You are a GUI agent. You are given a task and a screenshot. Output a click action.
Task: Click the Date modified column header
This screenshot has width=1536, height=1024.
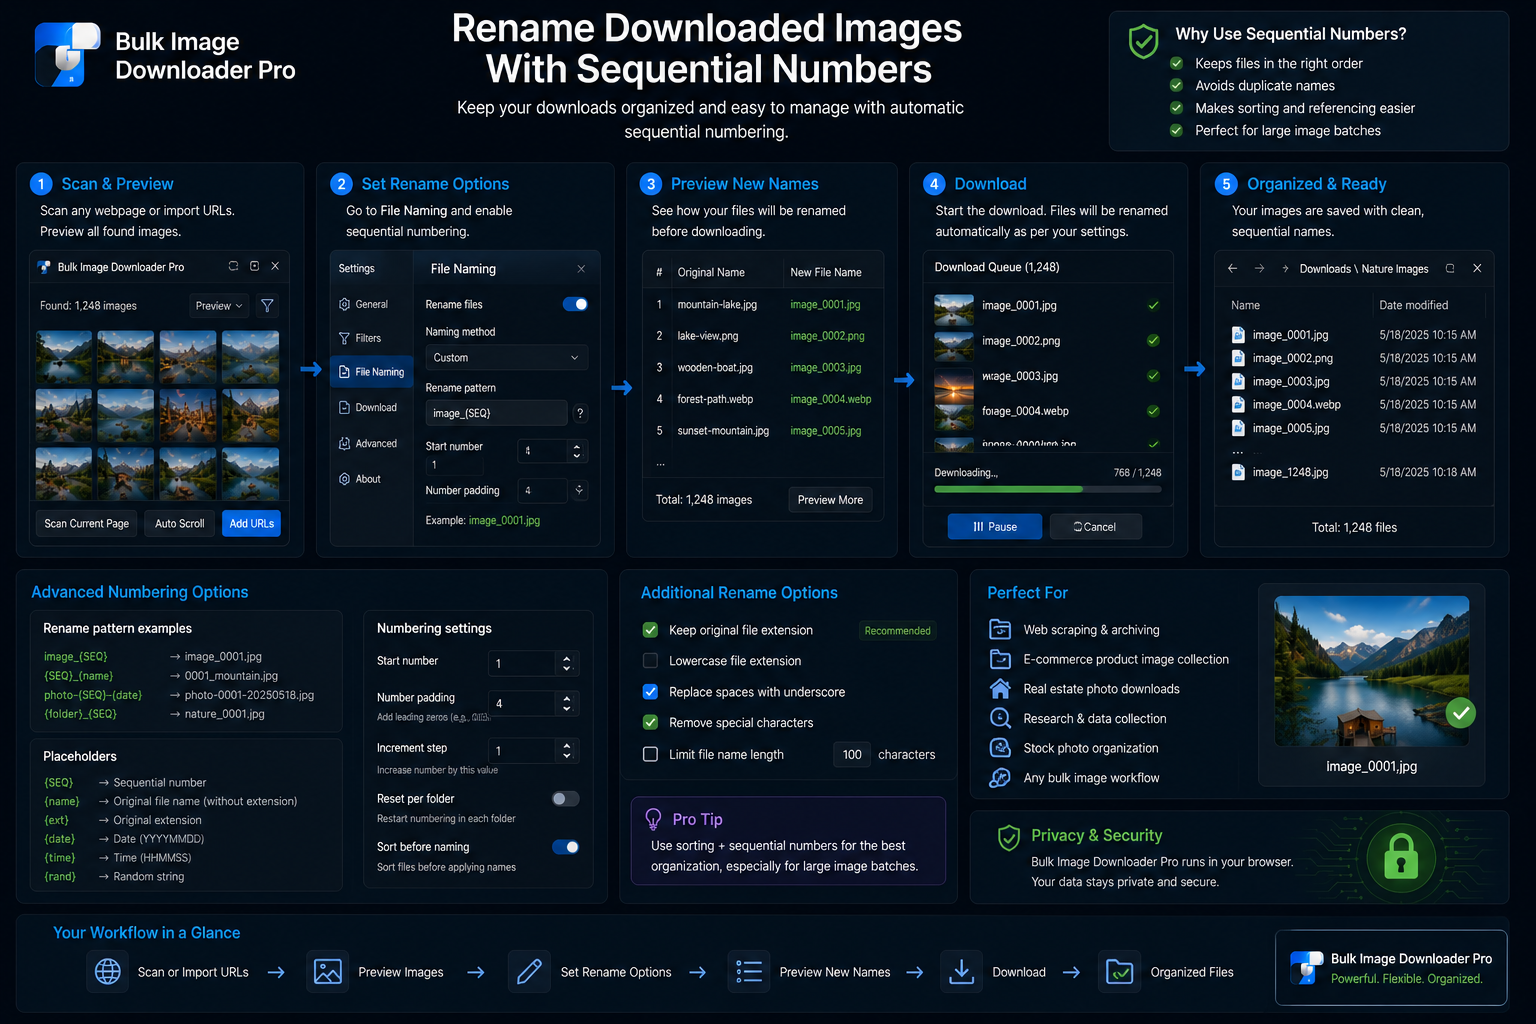[x=1413, y=305]
